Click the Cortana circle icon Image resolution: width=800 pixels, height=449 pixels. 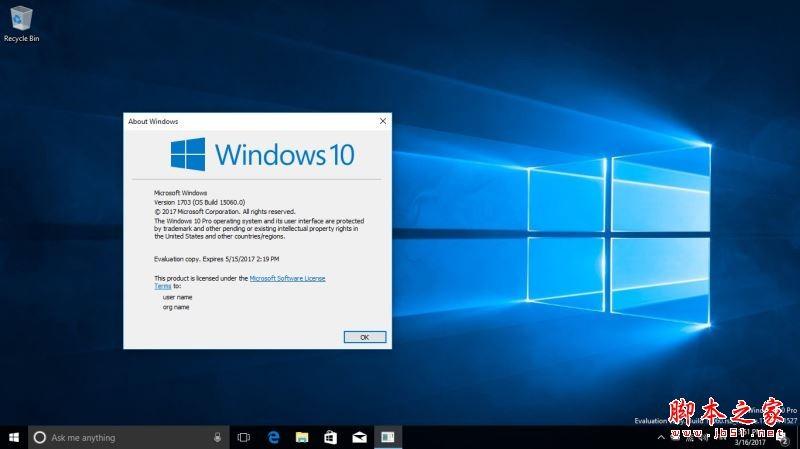coord(39,437)
